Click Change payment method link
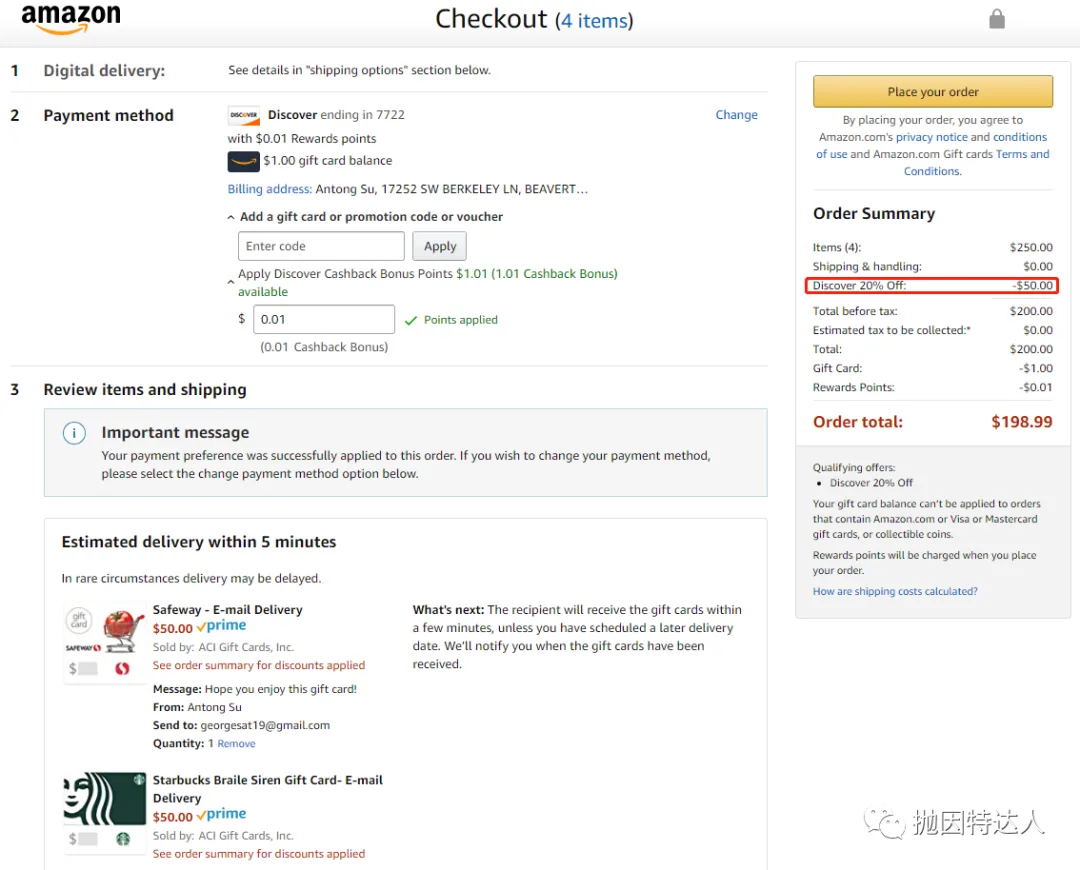Image resolution: width=1080 pixels, height=870 pixels. pyautogui.click(x=736, y=115)
